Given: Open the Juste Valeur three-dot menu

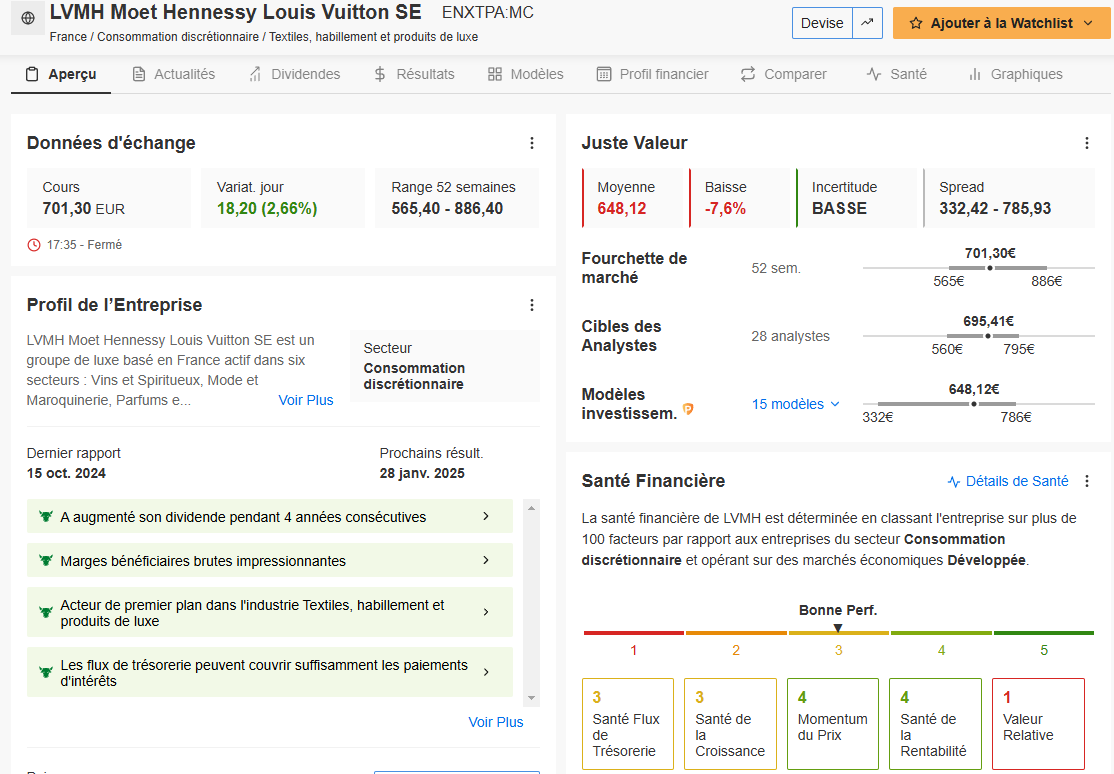Looking at the screenshot, I should (1086, 143).
